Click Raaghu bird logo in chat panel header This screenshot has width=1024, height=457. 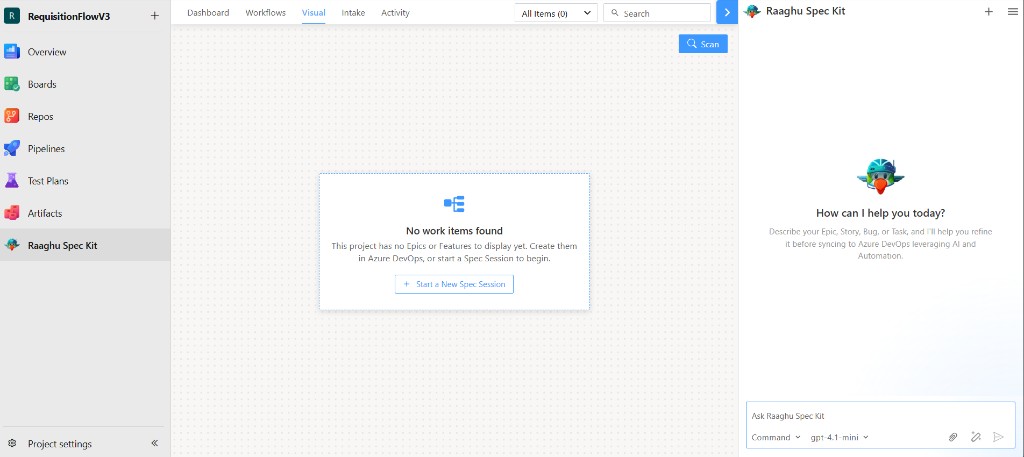(x=752, y=11)
